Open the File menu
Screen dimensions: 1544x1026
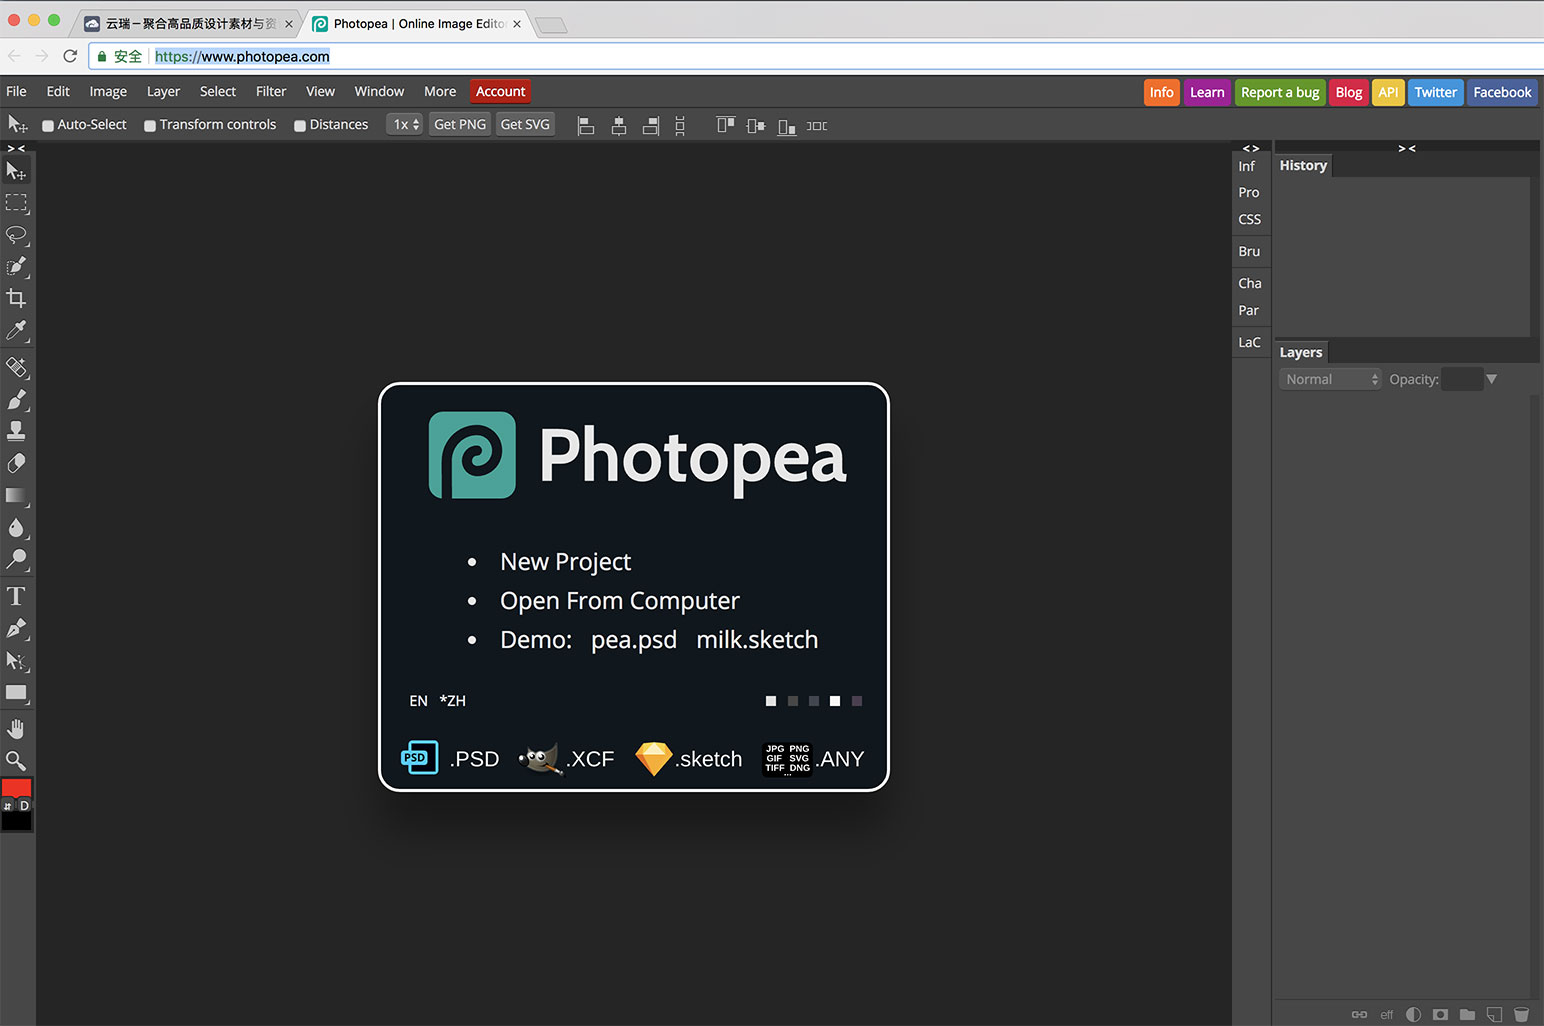pos(16,91)
